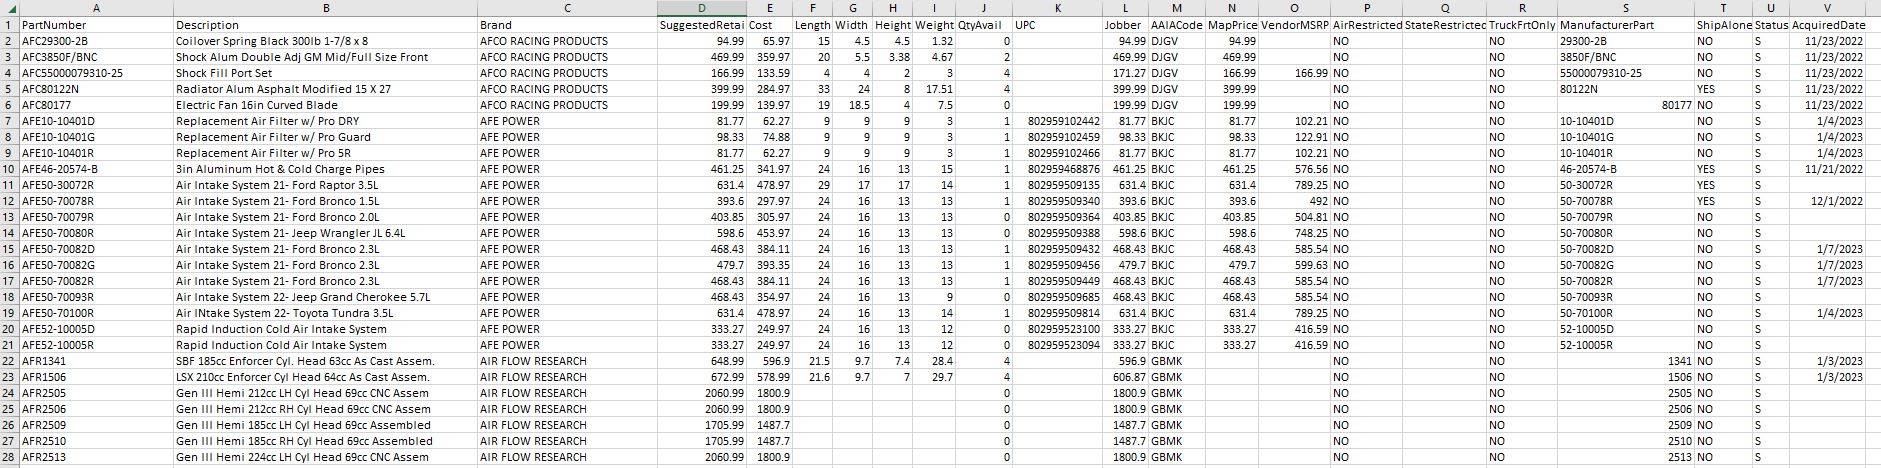Click the AAIACode header cell
This screenshot has width=1881, height=468.
pyautogui.click(x=1177, y=25)
